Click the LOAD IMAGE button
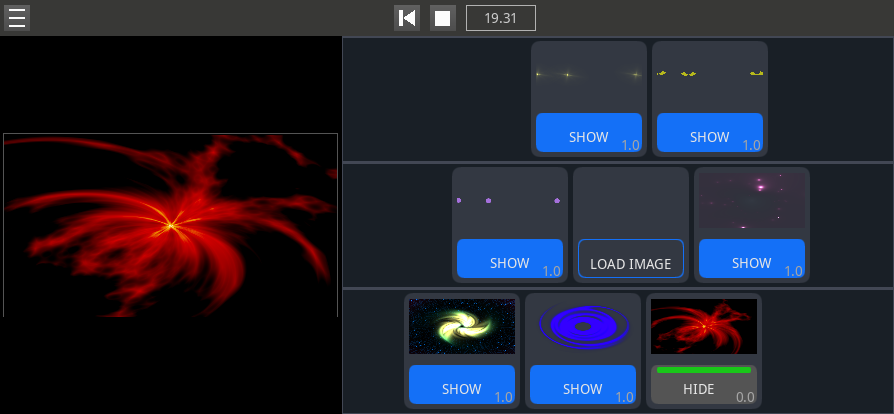The height and width of the screenshot is (414, 894). tap(631, 258)
